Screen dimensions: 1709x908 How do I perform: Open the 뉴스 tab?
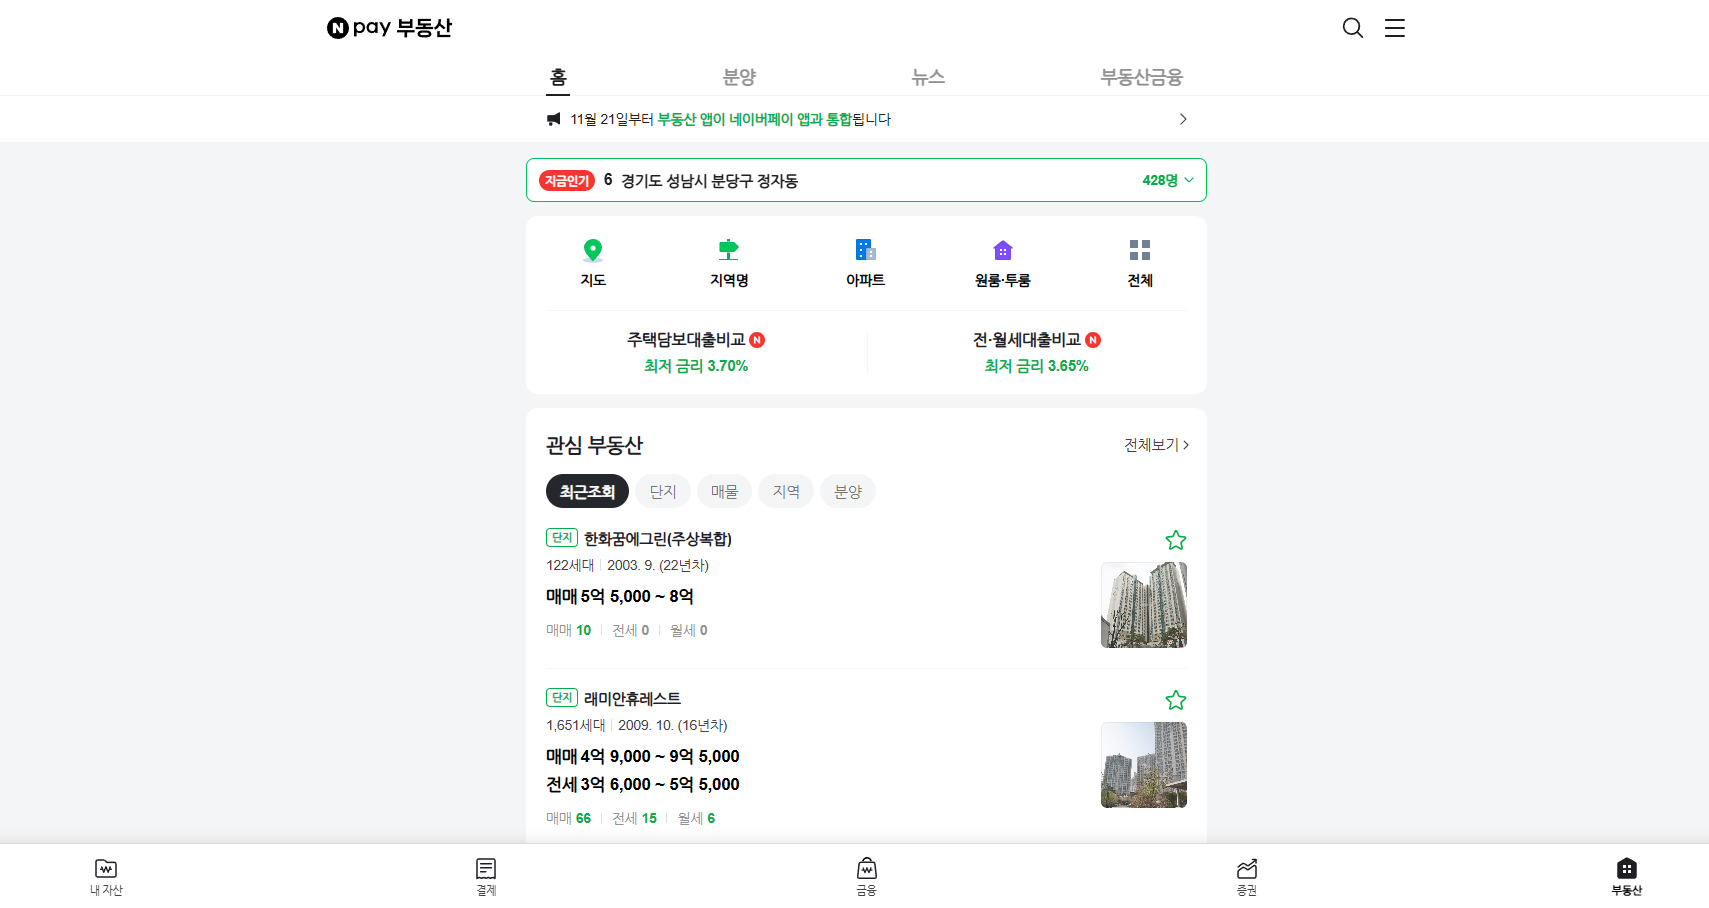[927, 76]
